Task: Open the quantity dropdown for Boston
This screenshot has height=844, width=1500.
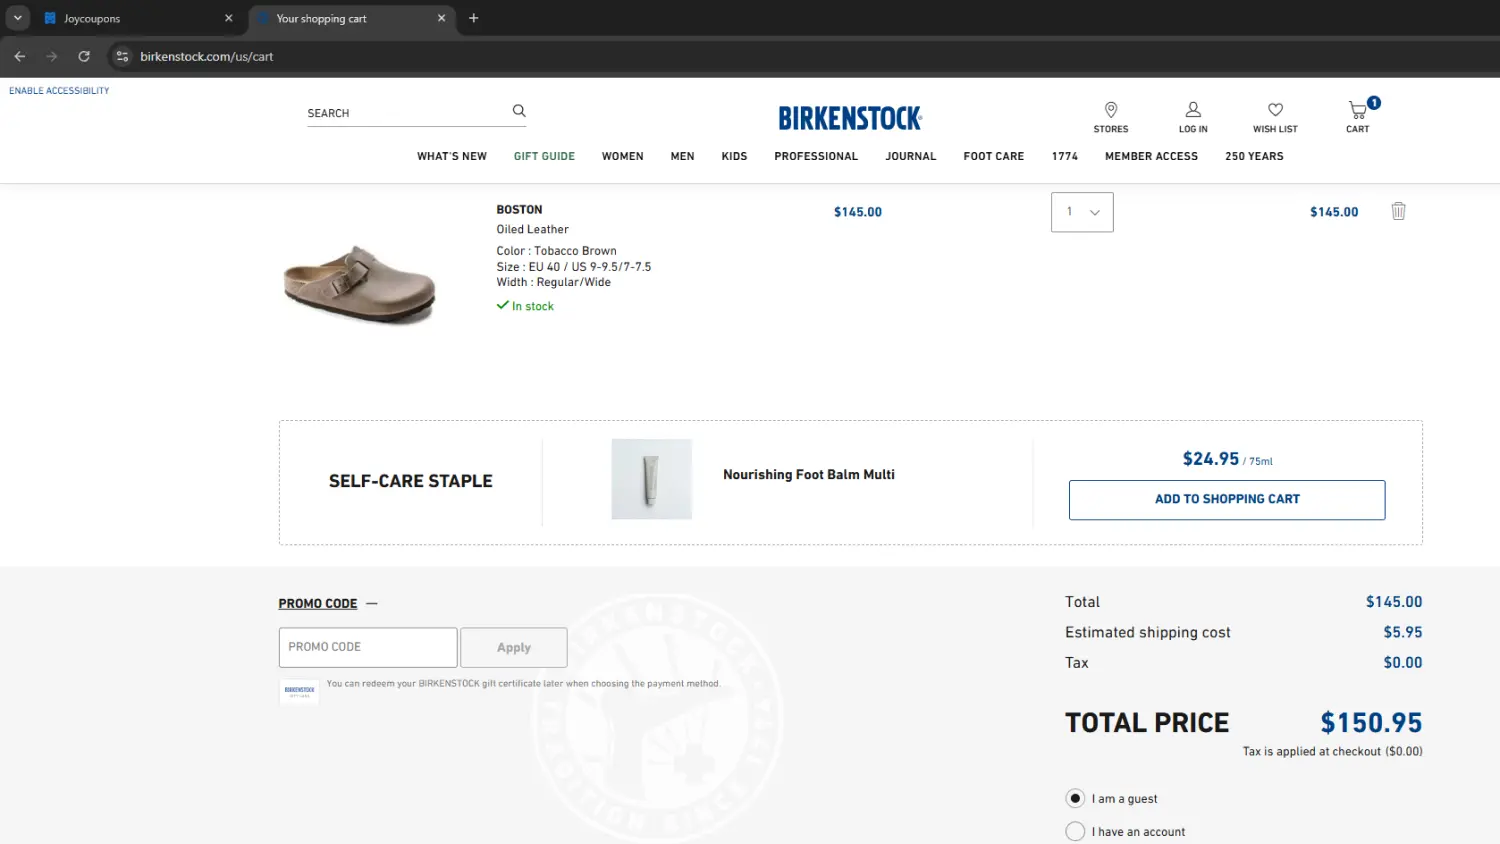Action: (1082, 212)
